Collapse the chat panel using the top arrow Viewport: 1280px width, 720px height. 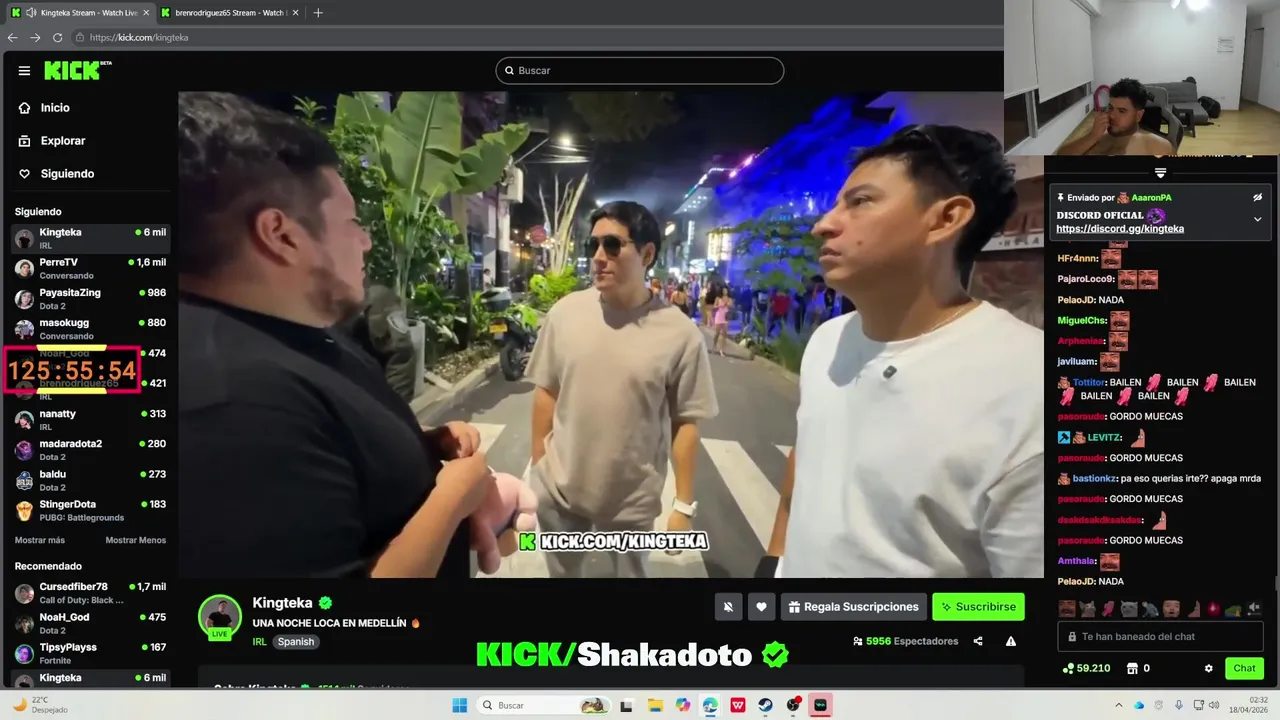point(1160,173)
